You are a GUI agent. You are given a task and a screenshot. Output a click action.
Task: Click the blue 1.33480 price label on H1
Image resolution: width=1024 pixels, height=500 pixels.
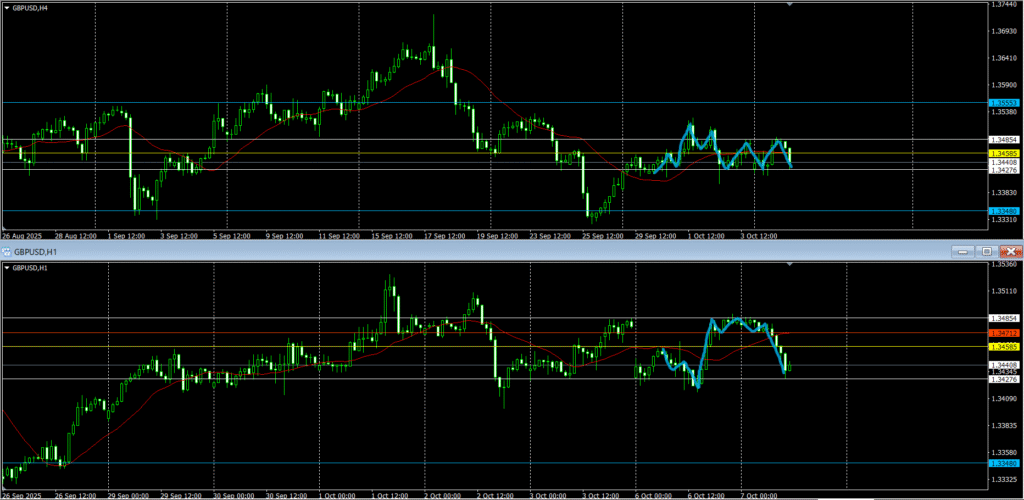point(1003,463)
